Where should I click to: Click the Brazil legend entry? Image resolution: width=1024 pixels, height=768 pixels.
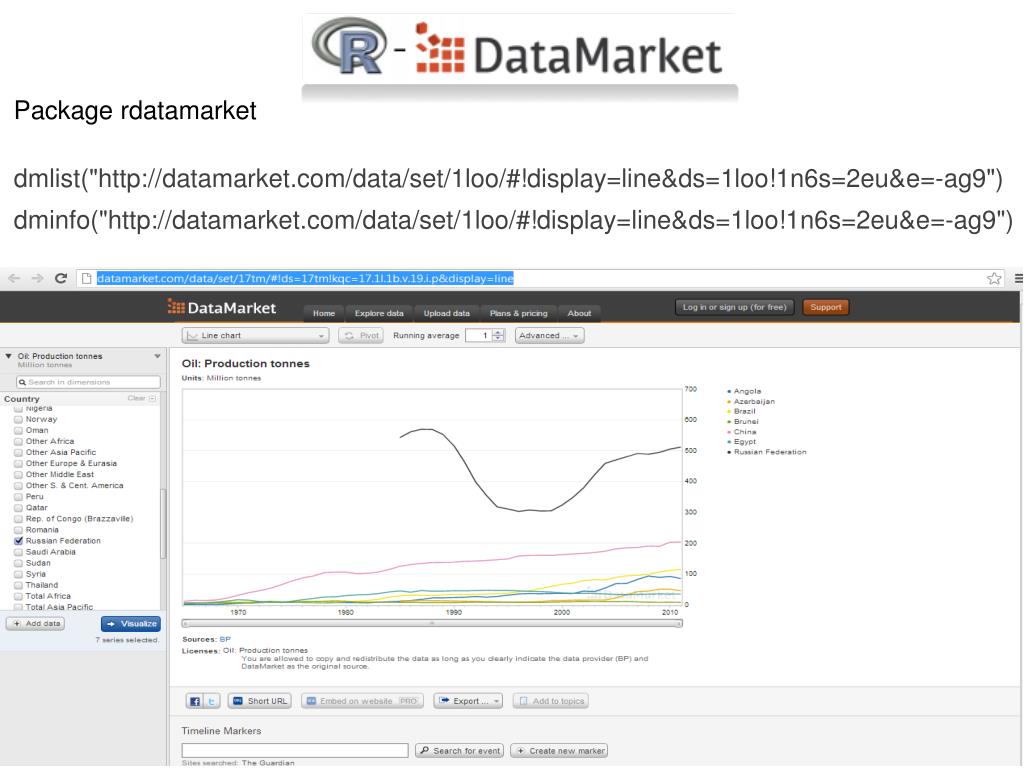(744, 411)
